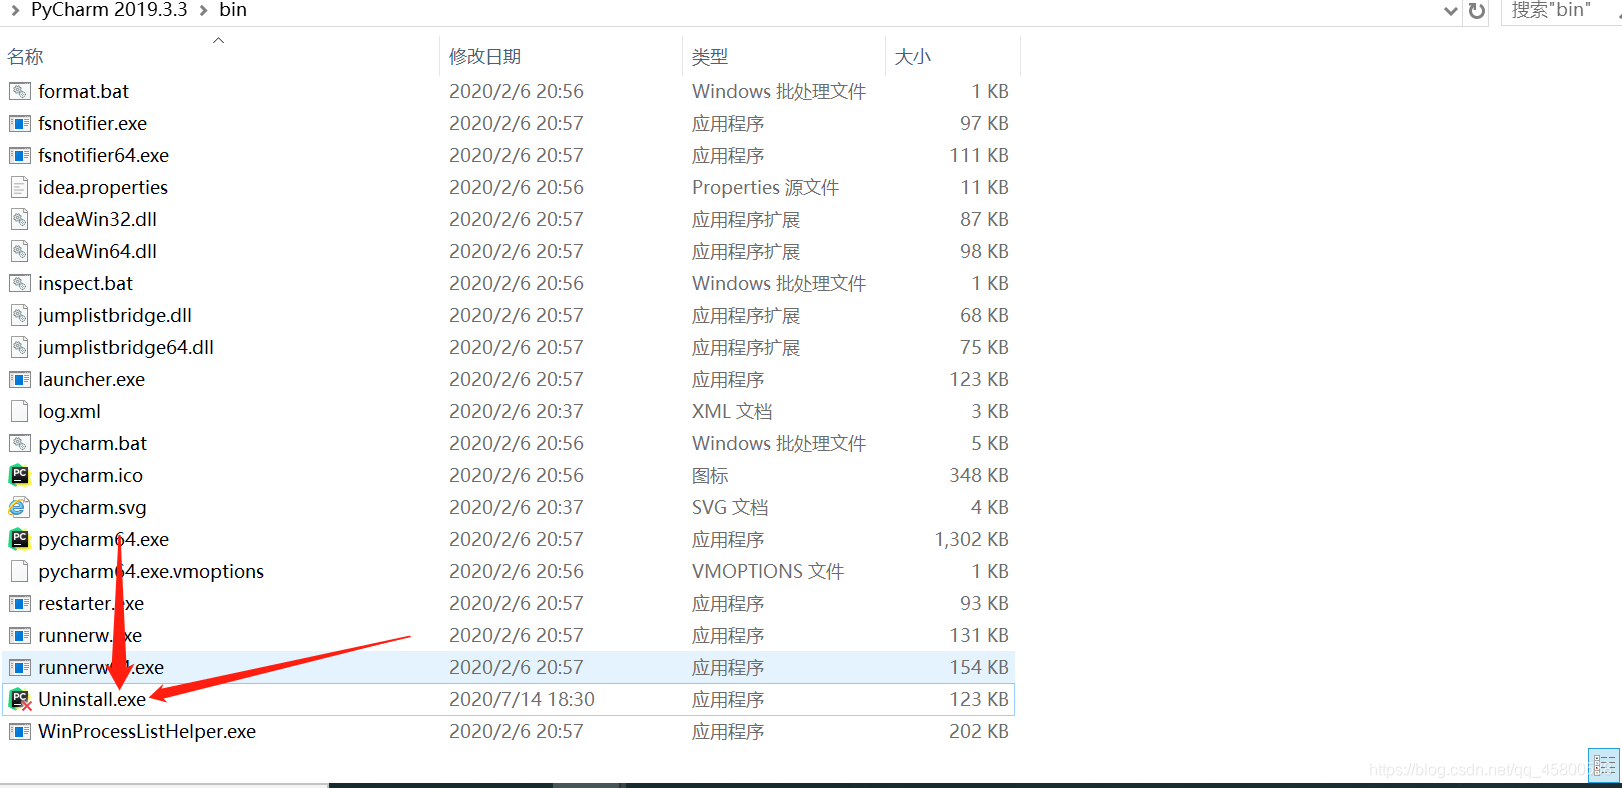Viewport: 1622px width, 788px height.
Task: Click the Properties 源文件 type cell
Action: coord(766,187)
